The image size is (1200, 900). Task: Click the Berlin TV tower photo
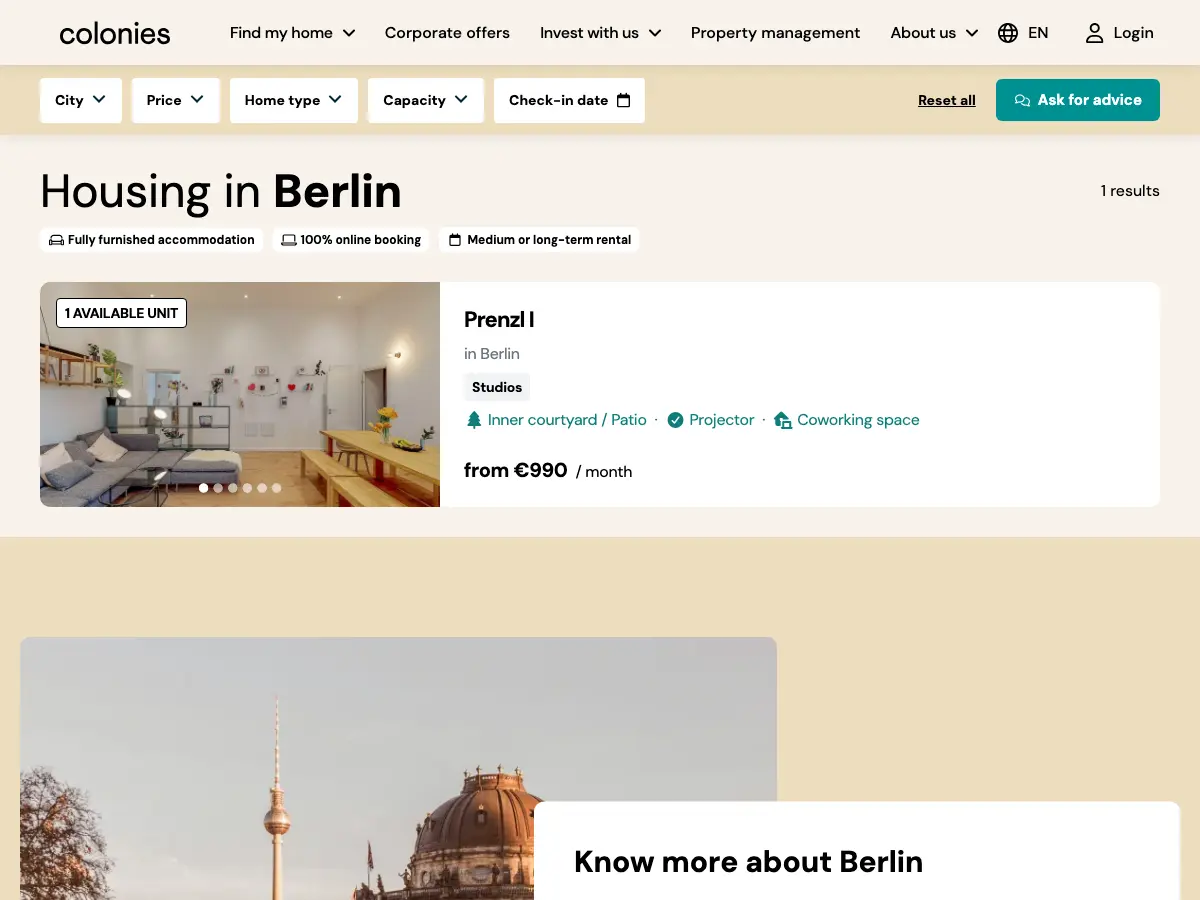pos(398,768)
